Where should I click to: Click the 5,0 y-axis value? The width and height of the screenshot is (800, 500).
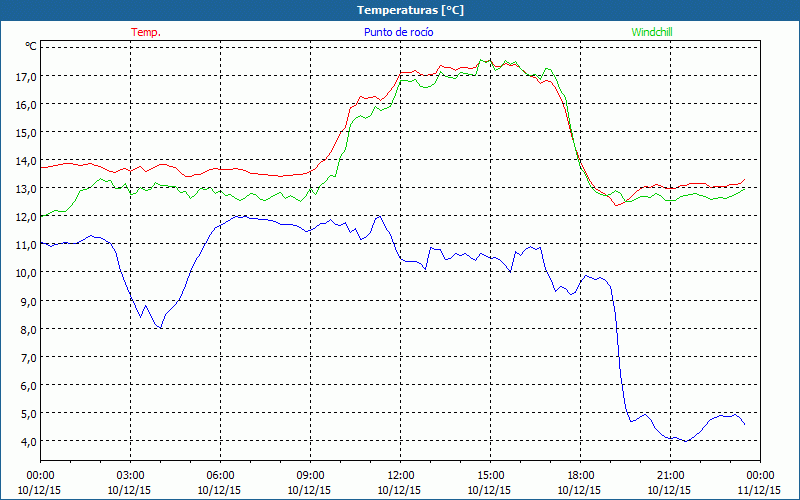click(29, 413)
